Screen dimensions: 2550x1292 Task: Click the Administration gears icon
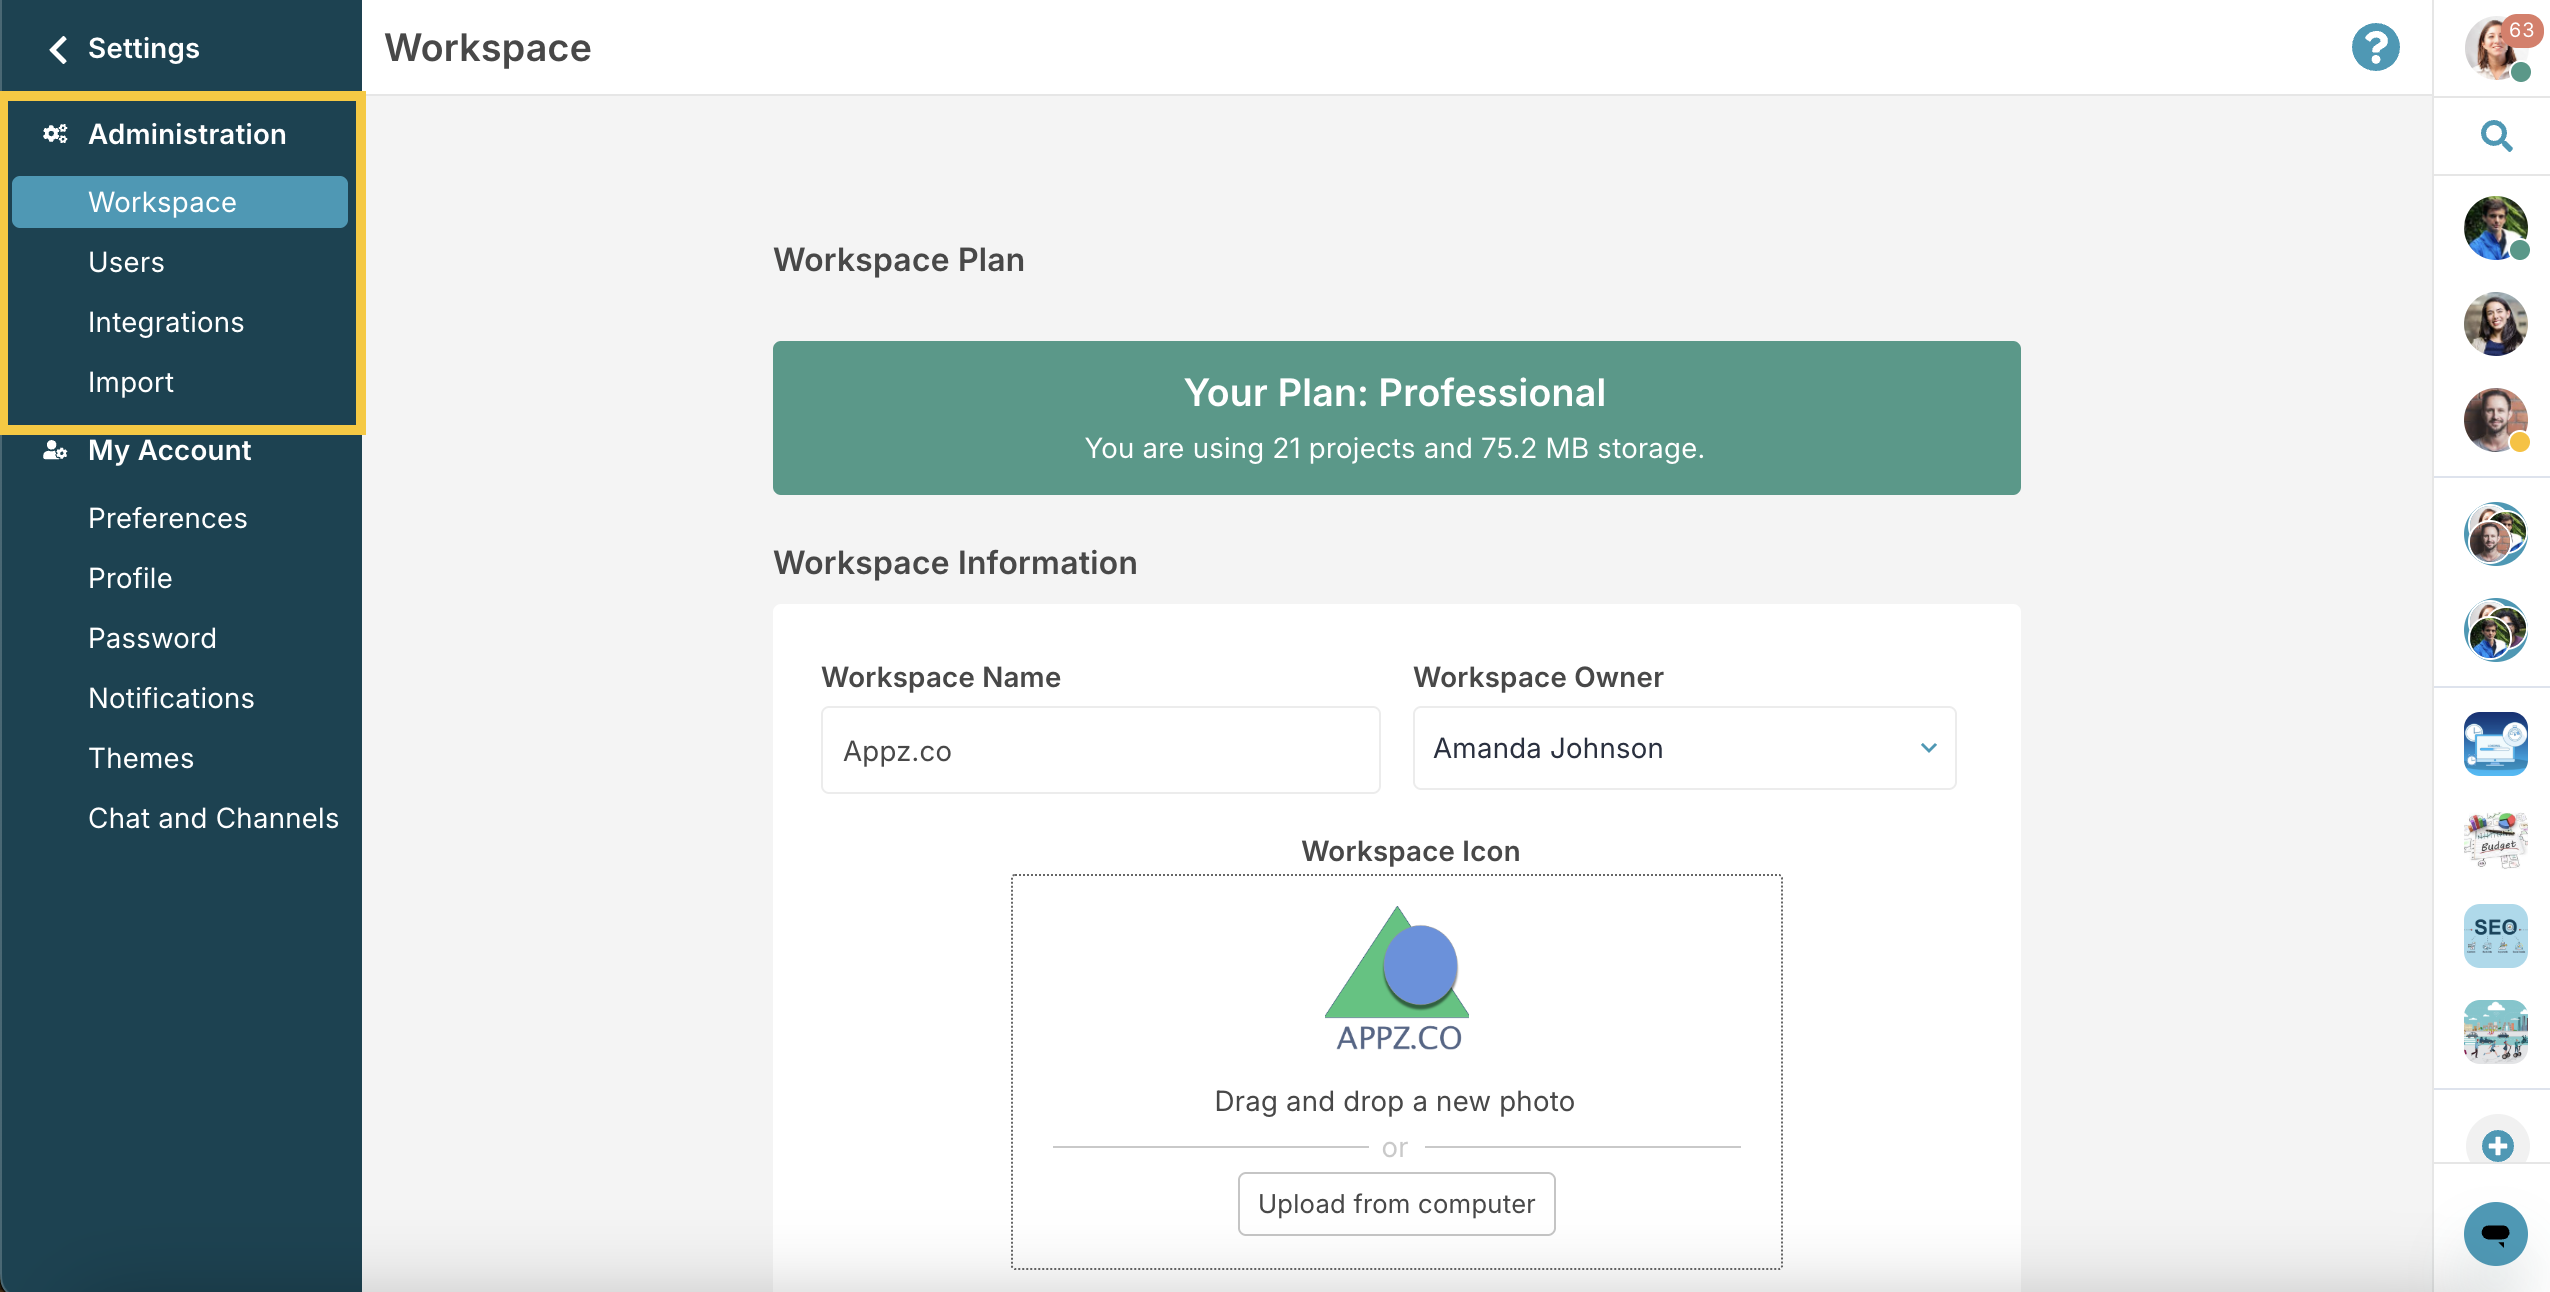click(x=55, y=134)
